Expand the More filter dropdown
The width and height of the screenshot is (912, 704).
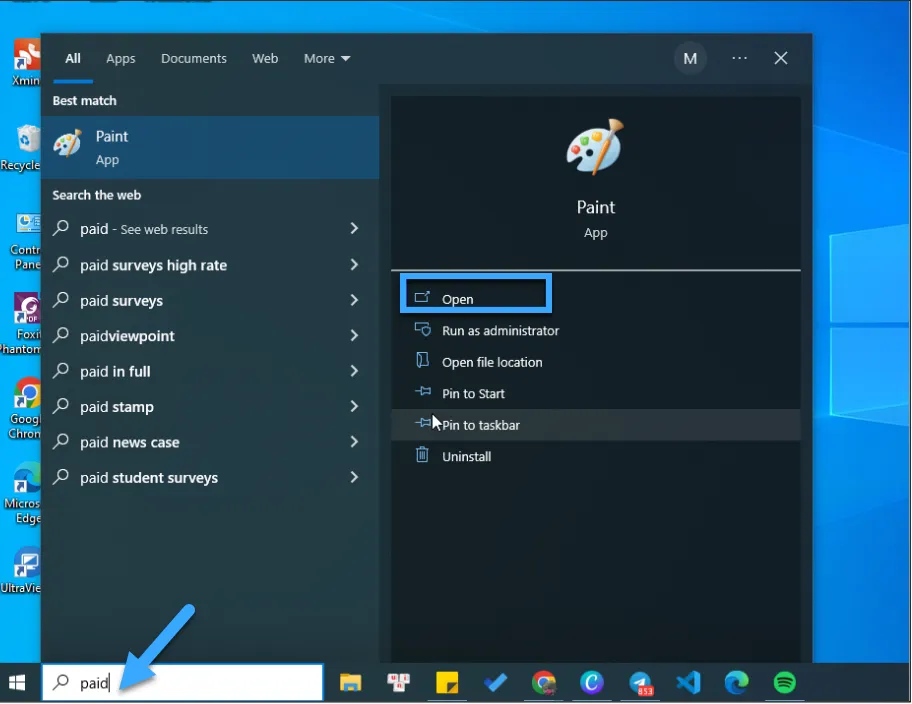326,58
